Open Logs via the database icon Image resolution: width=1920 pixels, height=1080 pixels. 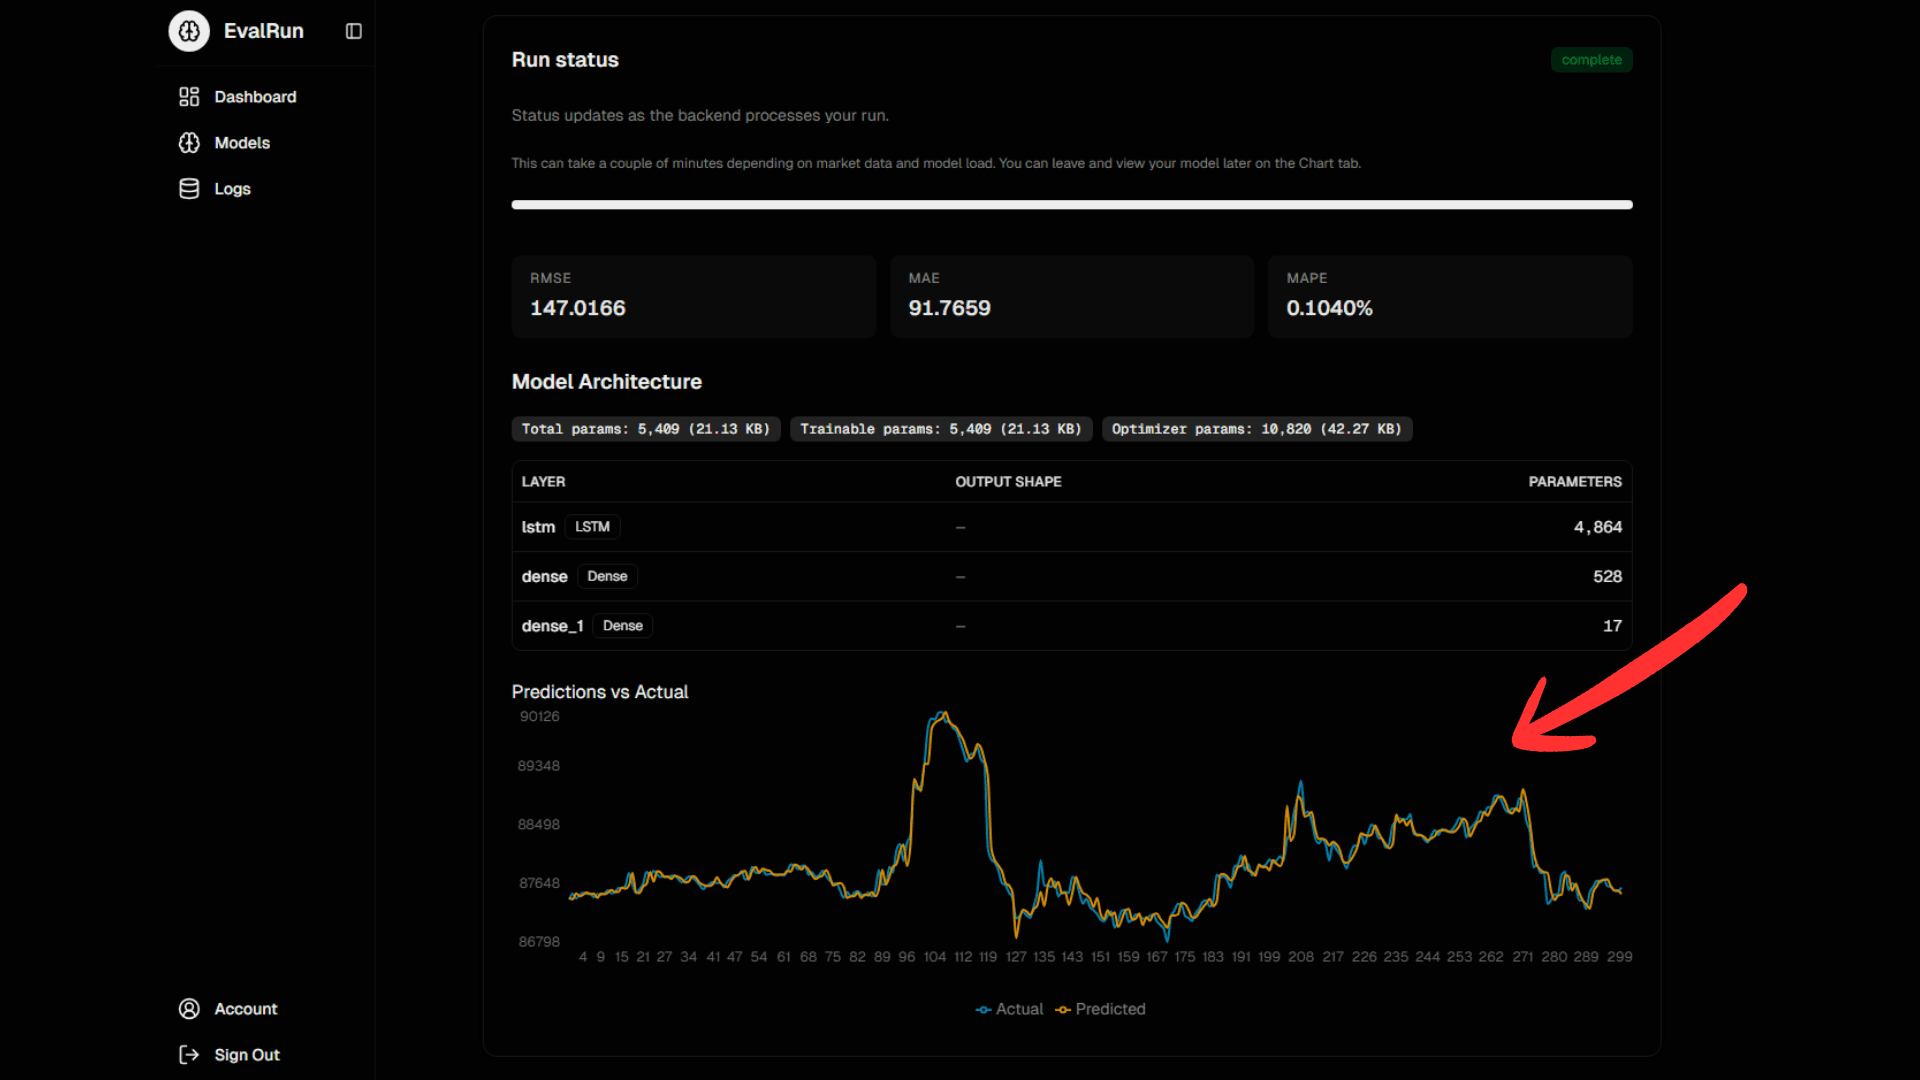coord(189,188)
